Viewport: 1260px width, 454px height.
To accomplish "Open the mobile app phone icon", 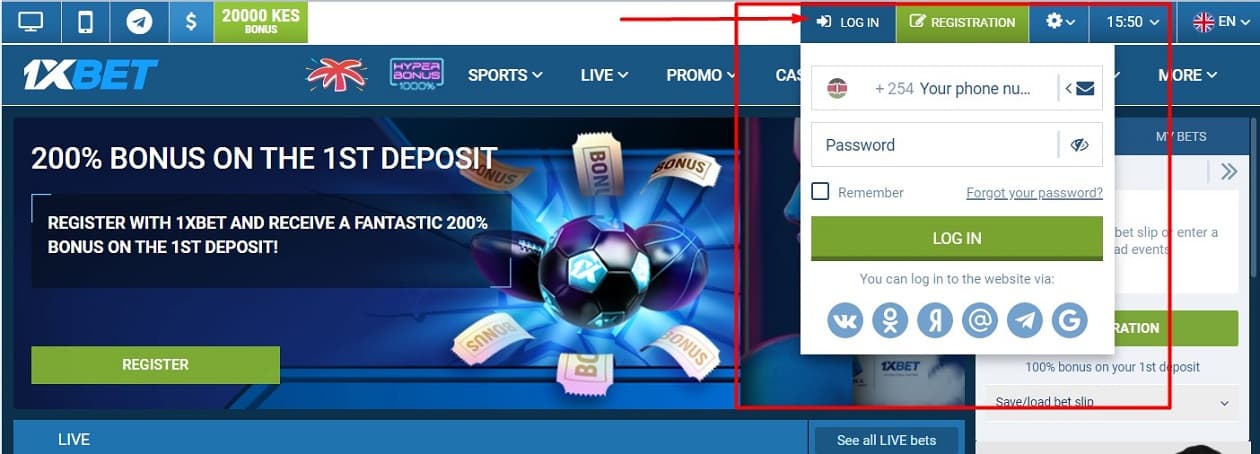I will click(x=86, y=21).
